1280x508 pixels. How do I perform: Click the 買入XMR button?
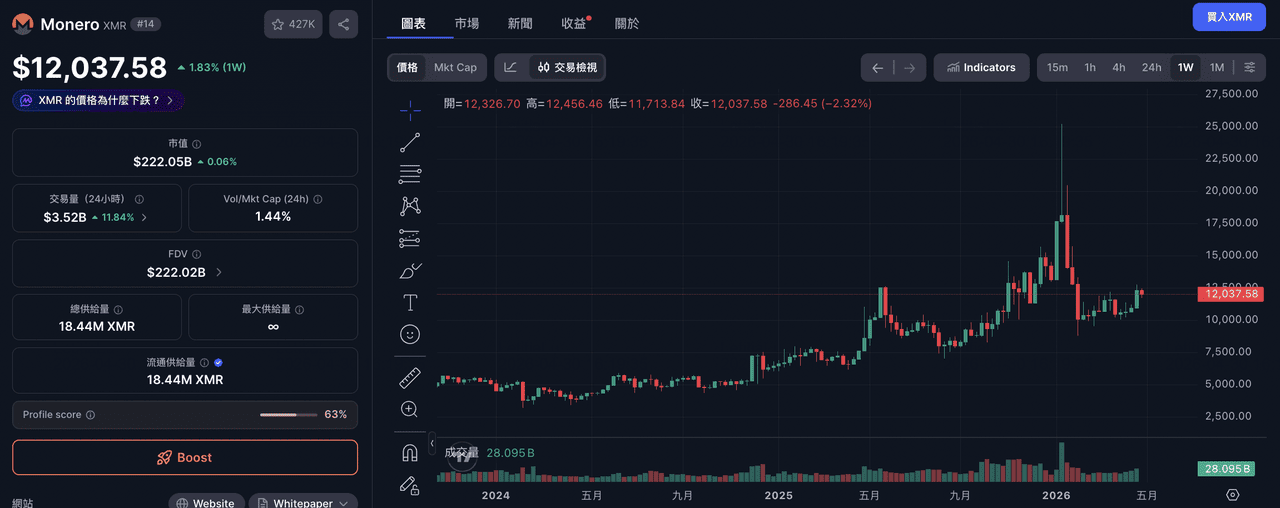(1229, 17)
